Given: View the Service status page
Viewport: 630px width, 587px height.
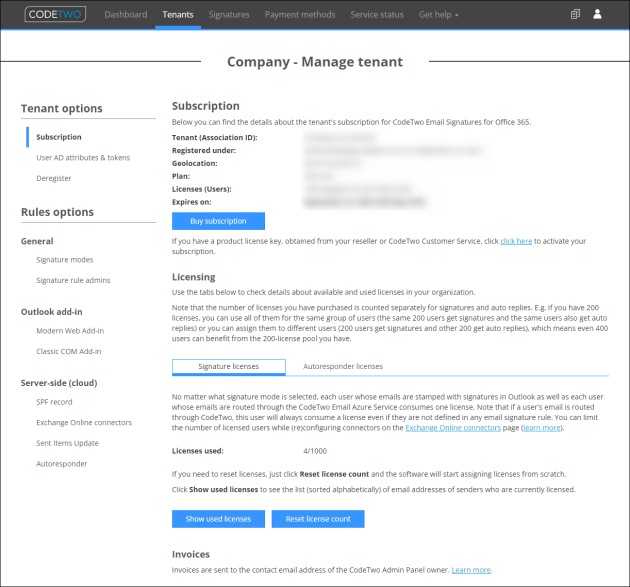Looking at the screenshot, I should [x=377, y=15].
